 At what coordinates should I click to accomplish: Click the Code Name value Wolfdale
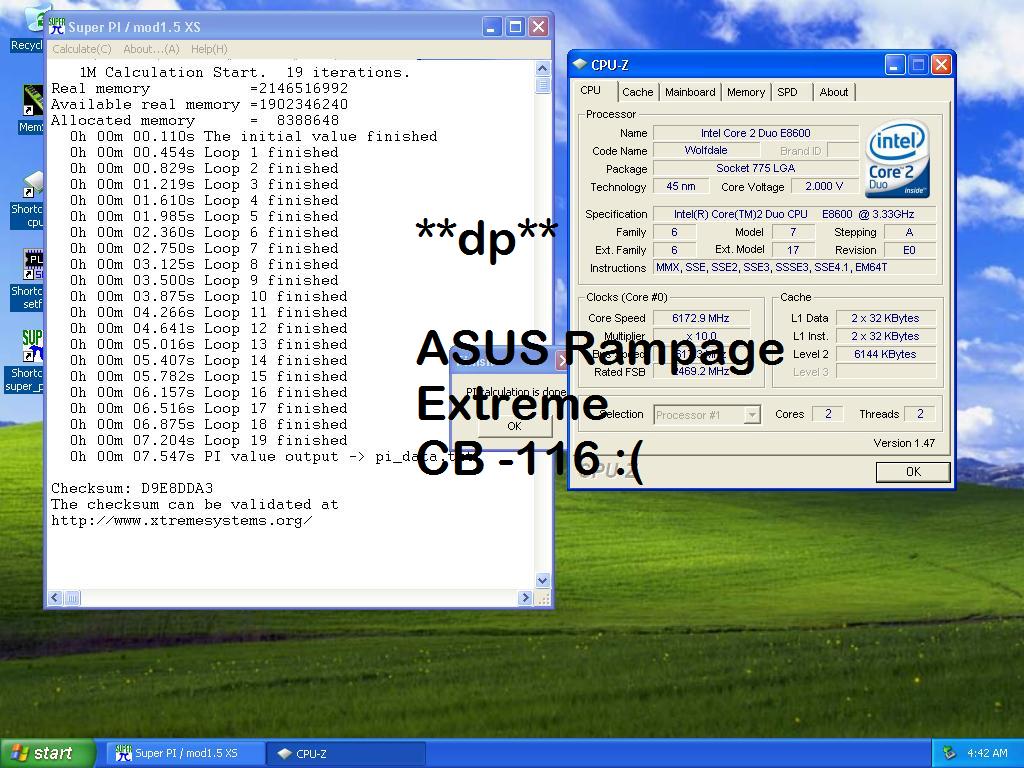coord(706,150)
